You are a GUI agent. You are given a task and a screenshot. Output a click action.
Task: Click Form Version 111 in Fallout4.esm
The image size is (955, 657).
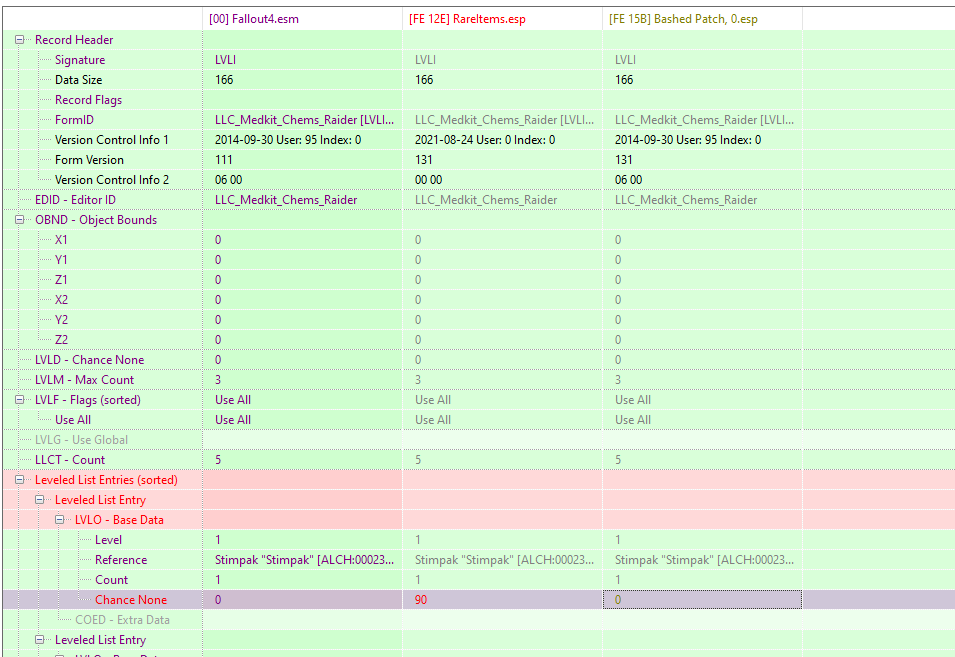click(224, 160)
